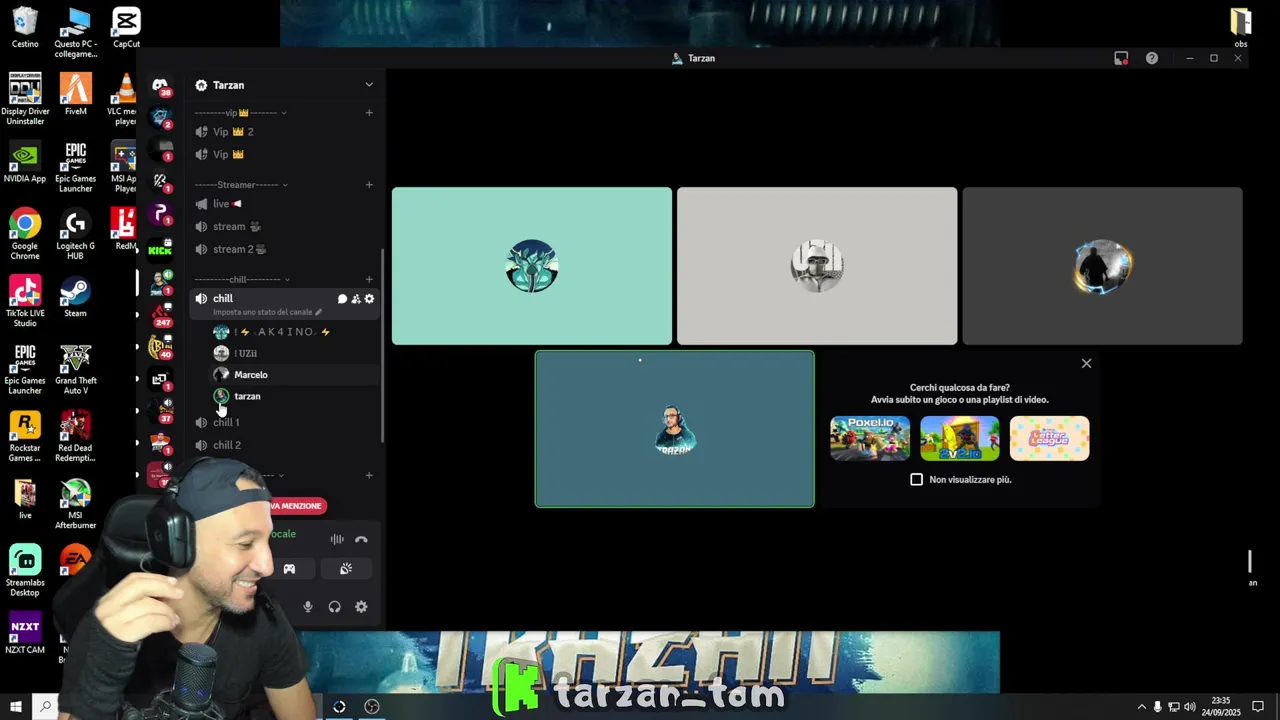Viewport: 1280px width, 720px height.
Task: Open noise suppression waveform icon
Action: pos(337,540)
